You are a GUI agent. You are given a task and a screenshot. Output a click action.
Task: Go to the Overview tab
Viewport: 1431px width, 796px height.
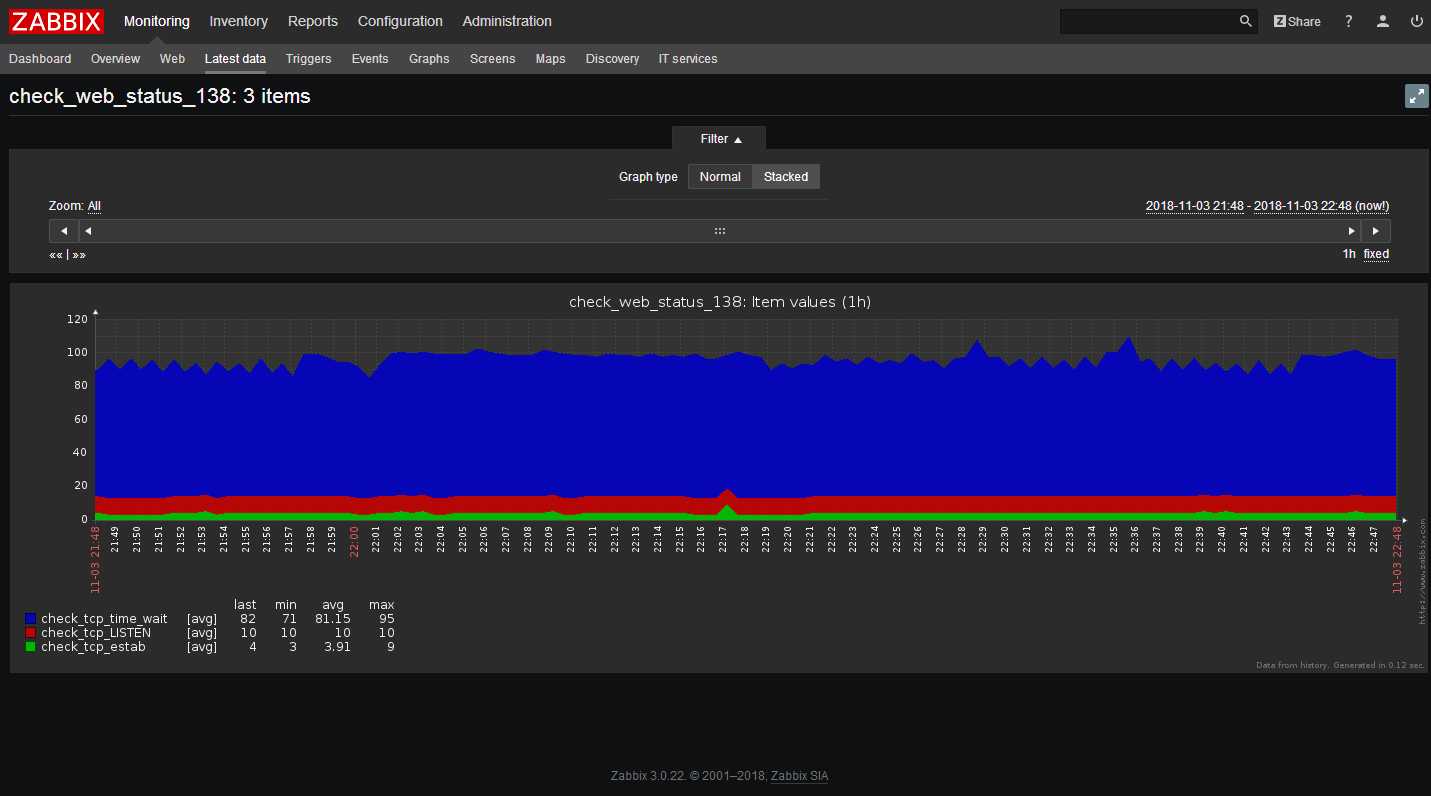(x=116, y=59)
